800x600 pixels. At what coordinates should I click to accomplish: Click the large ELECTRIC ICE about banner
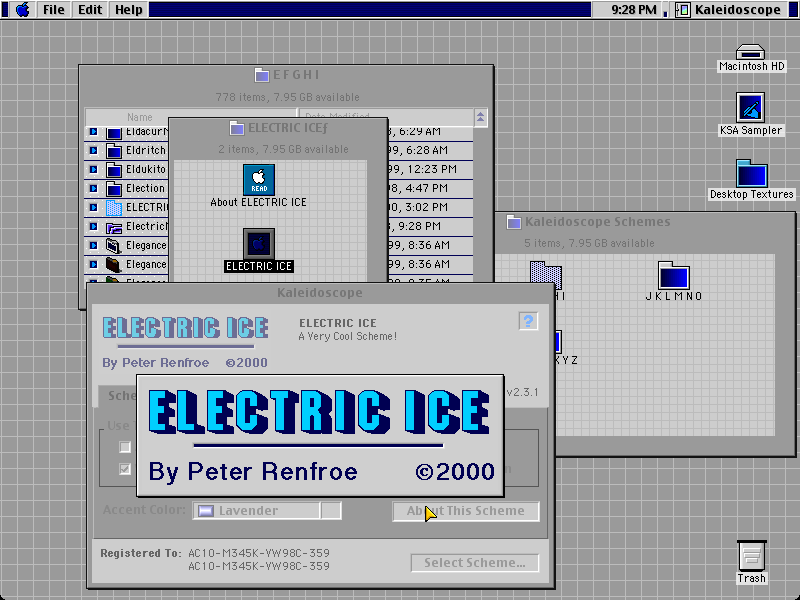tap(320, 436)
